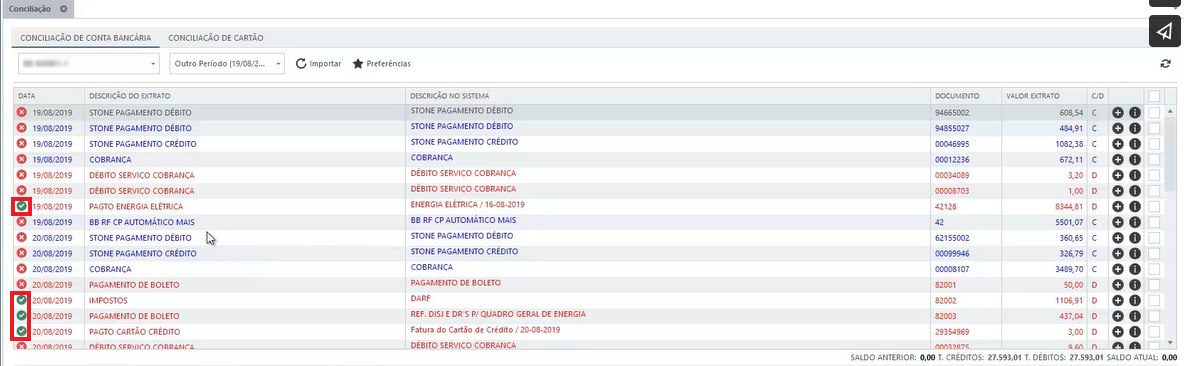The width and height of the screenshot is (1184, 366).
Task: Click green check icon on PAGTO CARTÃO CRÉDITO row
Action: point(22,331)
